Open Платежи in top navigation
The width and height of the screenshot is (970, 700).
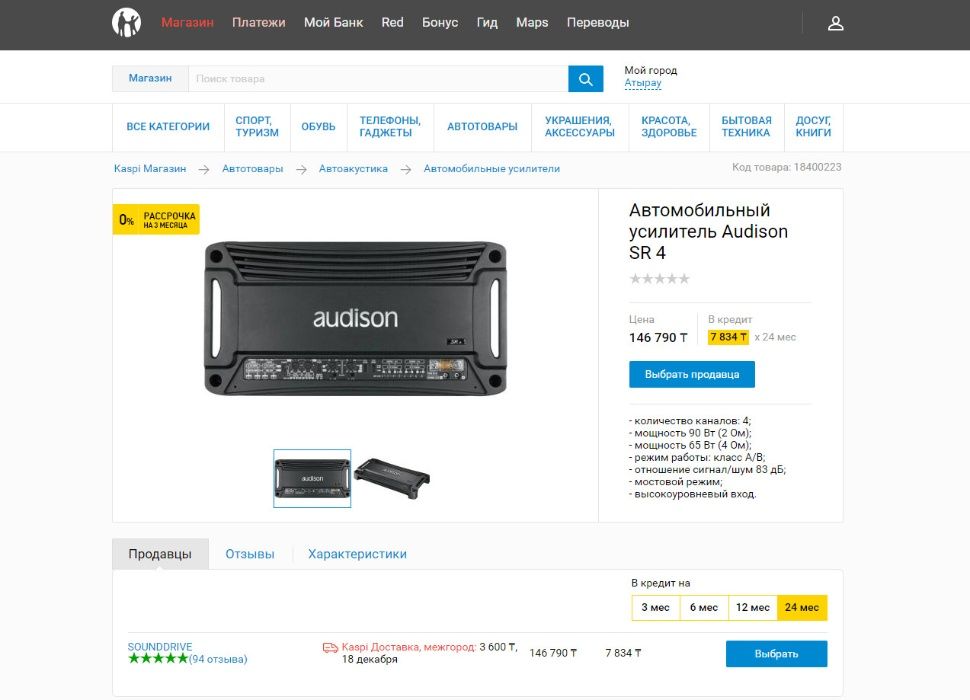[259, 23]
